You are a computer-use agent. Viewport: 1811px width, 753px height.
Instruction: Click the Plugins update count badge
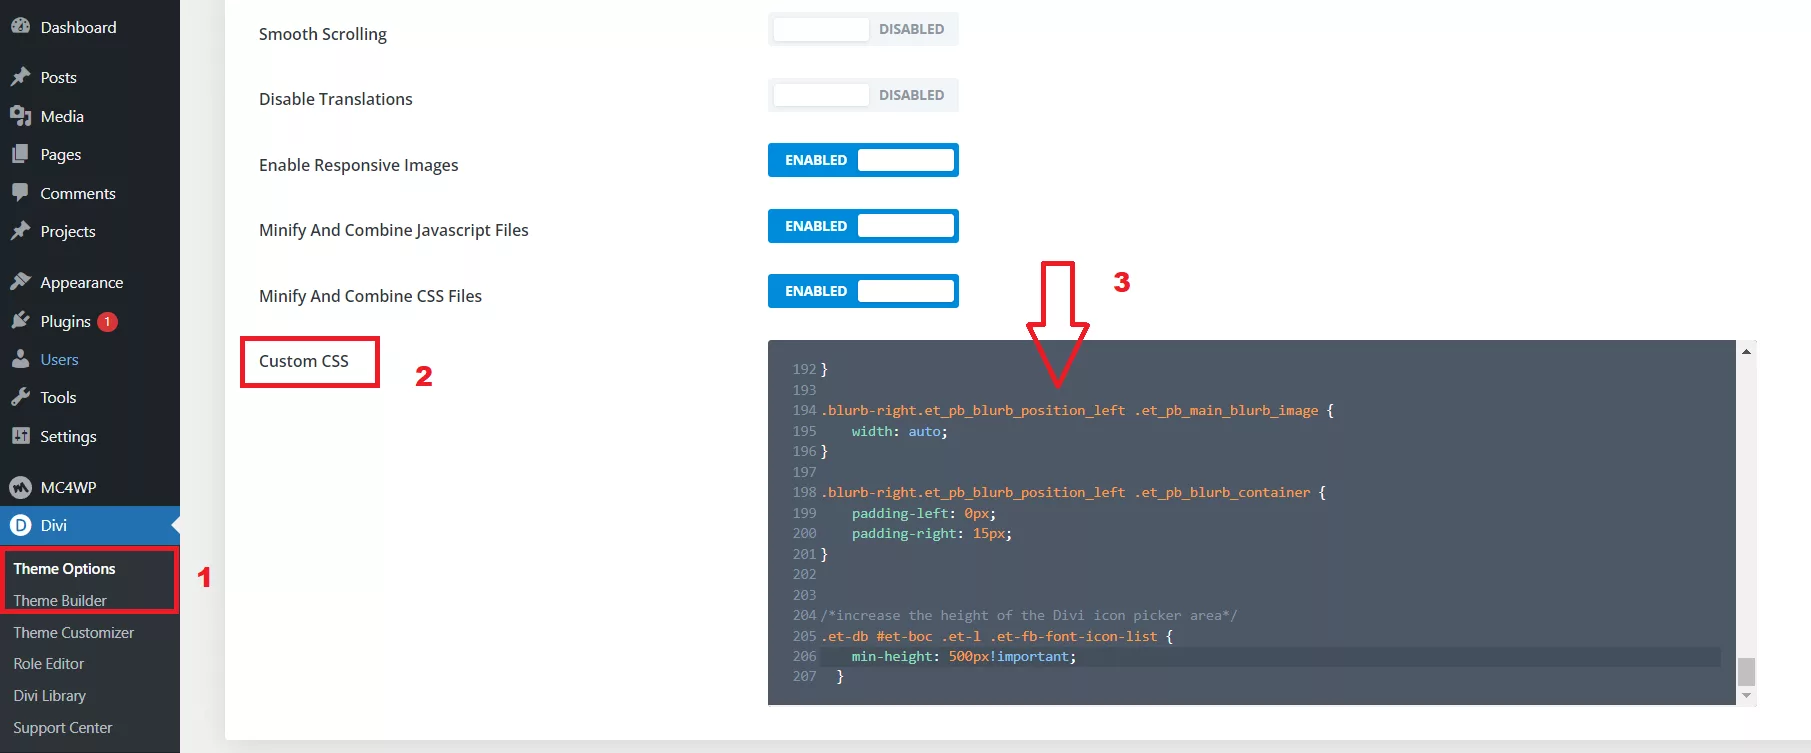[x=108, y=321]
